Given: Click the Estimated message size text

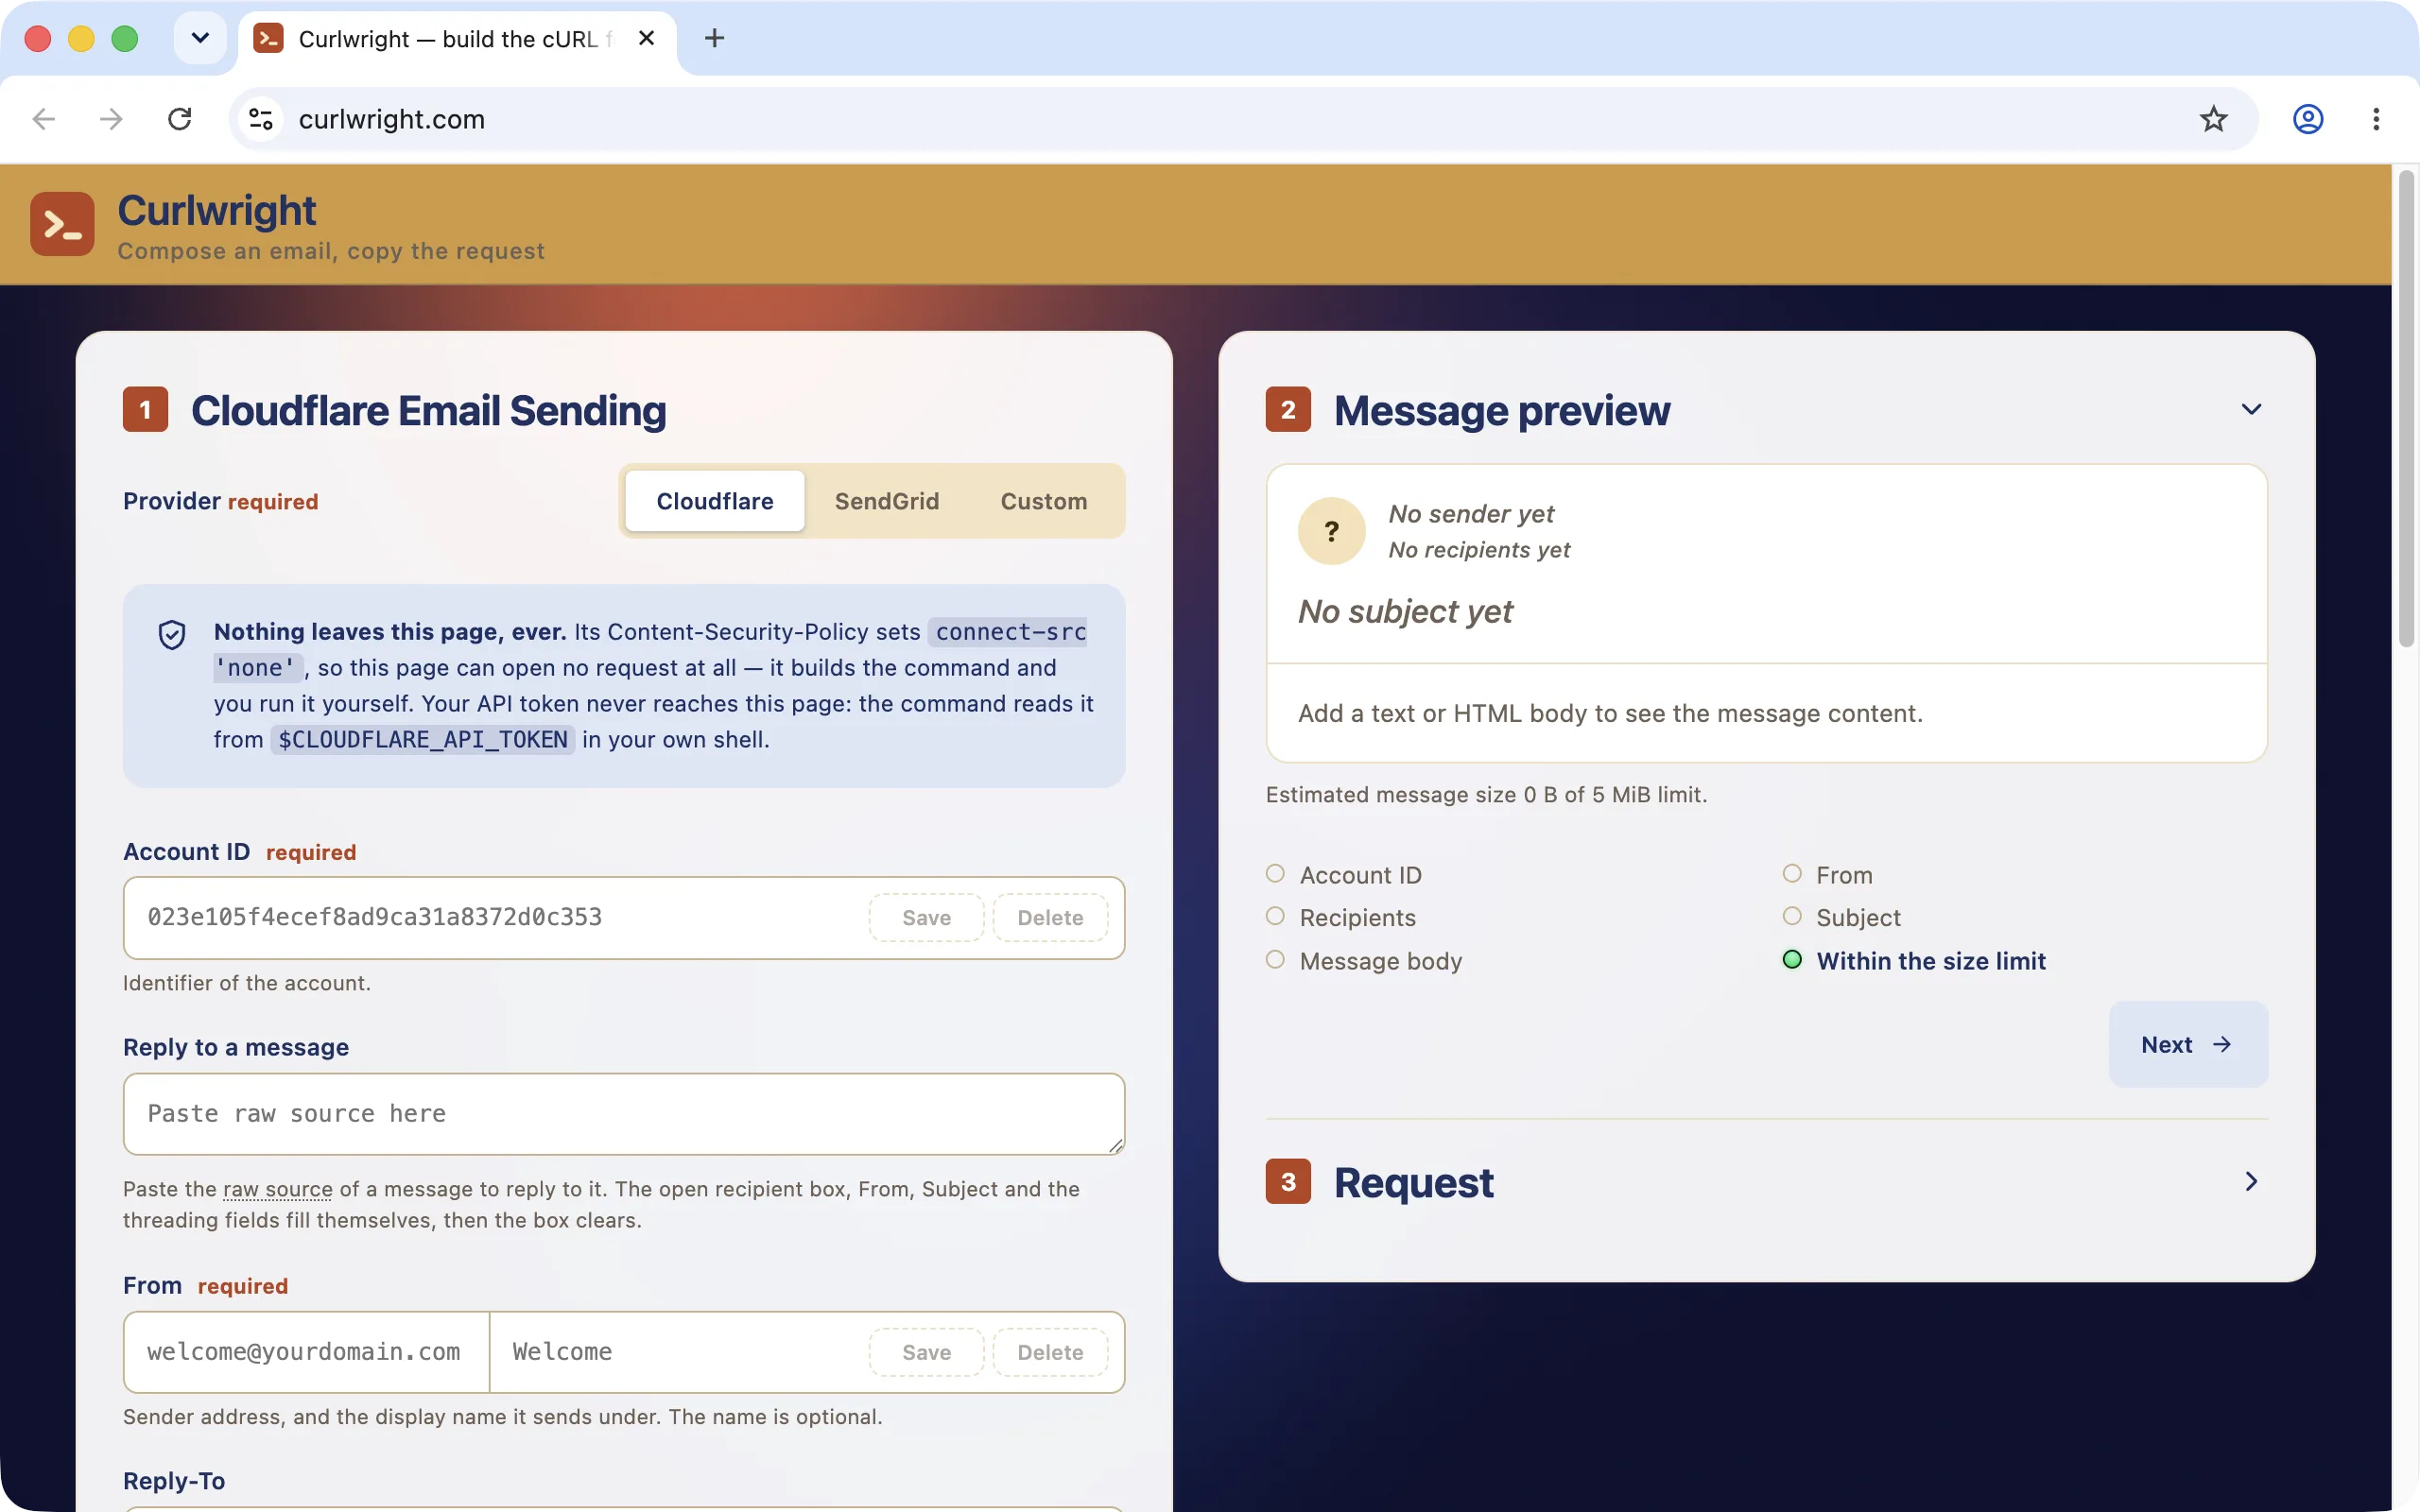Looking at the screenshot, I should [1486, 795].
